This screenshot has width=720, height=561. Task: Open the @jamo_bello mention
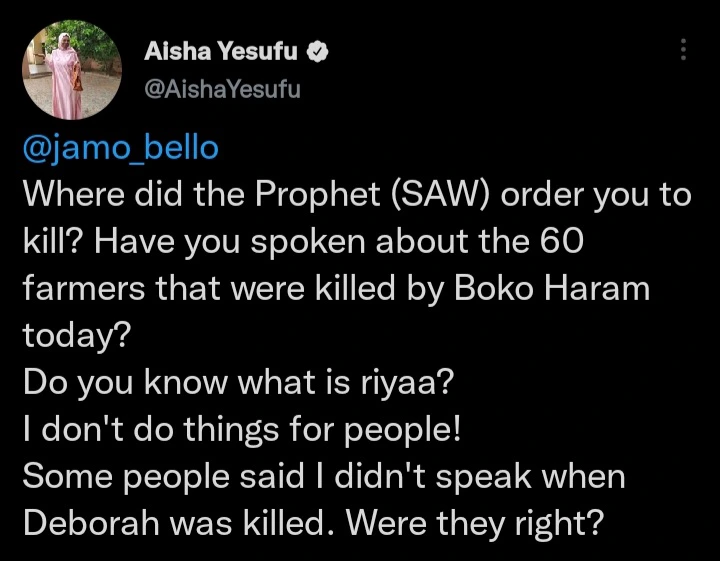(120, 148)
